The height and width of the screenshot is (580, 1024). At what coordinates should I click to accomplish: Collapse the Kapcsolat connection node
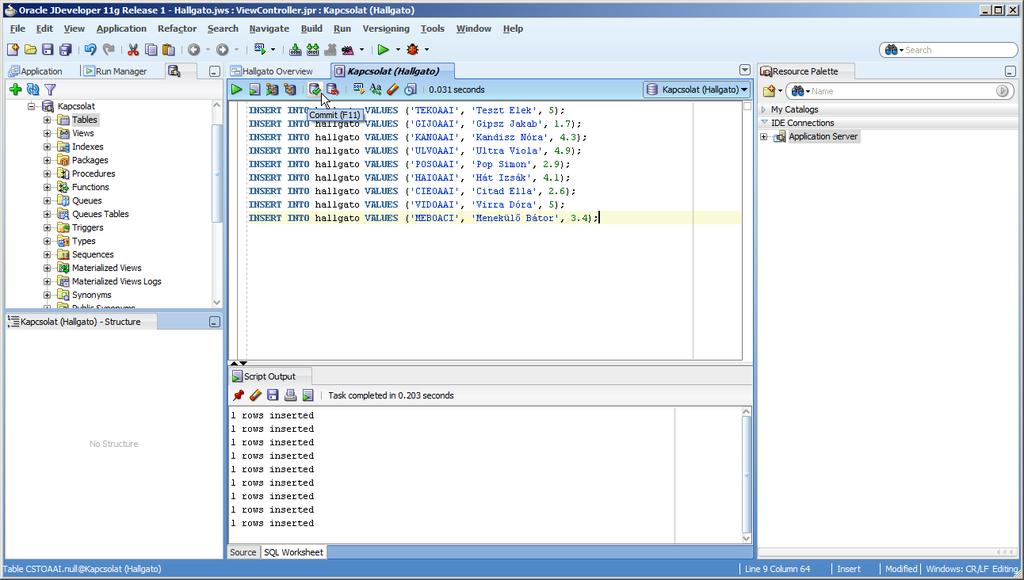tap(31, 106)
